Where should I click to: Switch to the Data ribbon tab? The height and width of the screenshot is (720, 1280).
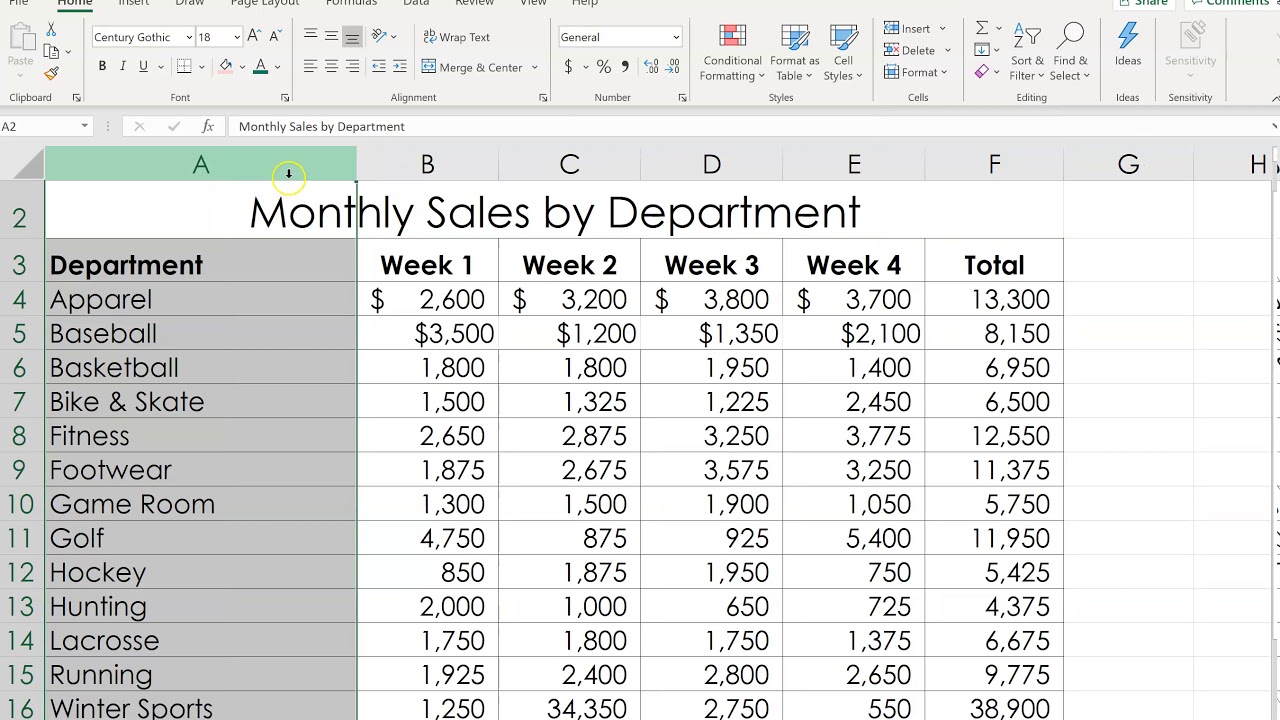coord(416,3)
